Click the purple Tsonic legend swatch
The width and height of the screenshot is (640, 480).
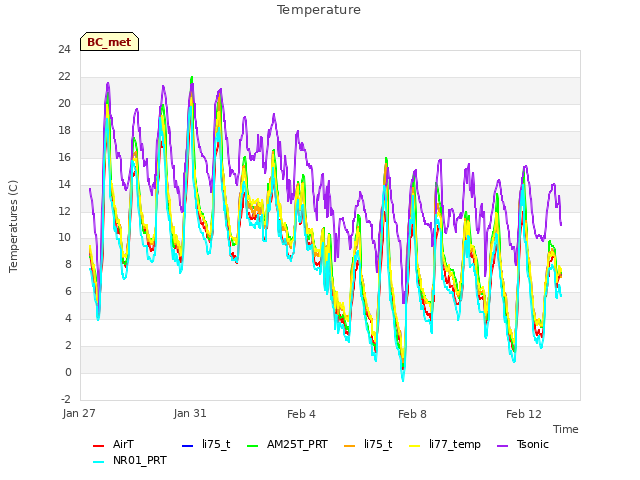click(502, 445)
